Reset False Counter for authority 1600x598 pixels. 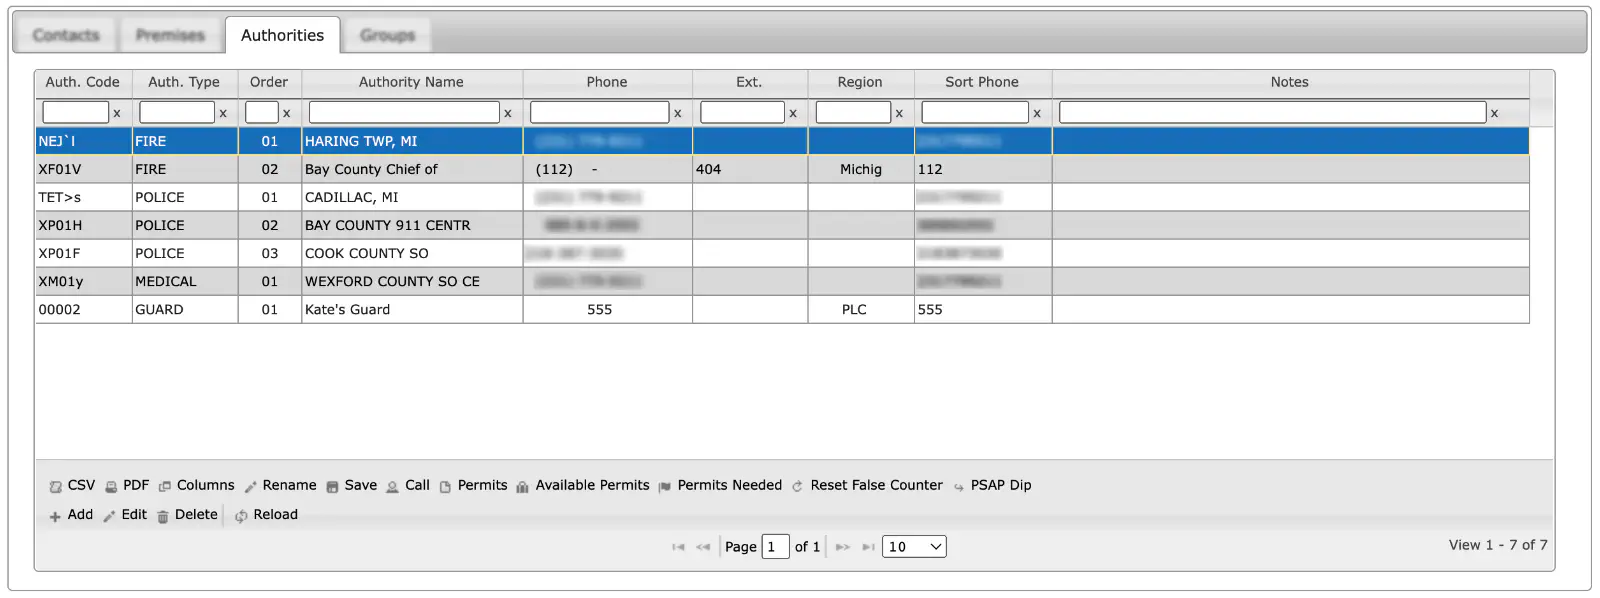click(x=867, y=485)
